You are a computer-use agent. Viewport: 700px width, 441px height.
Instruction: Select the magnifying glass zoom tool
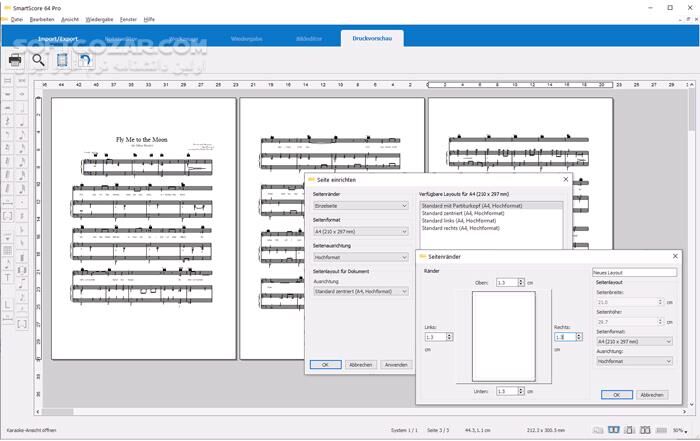(38, 60)
